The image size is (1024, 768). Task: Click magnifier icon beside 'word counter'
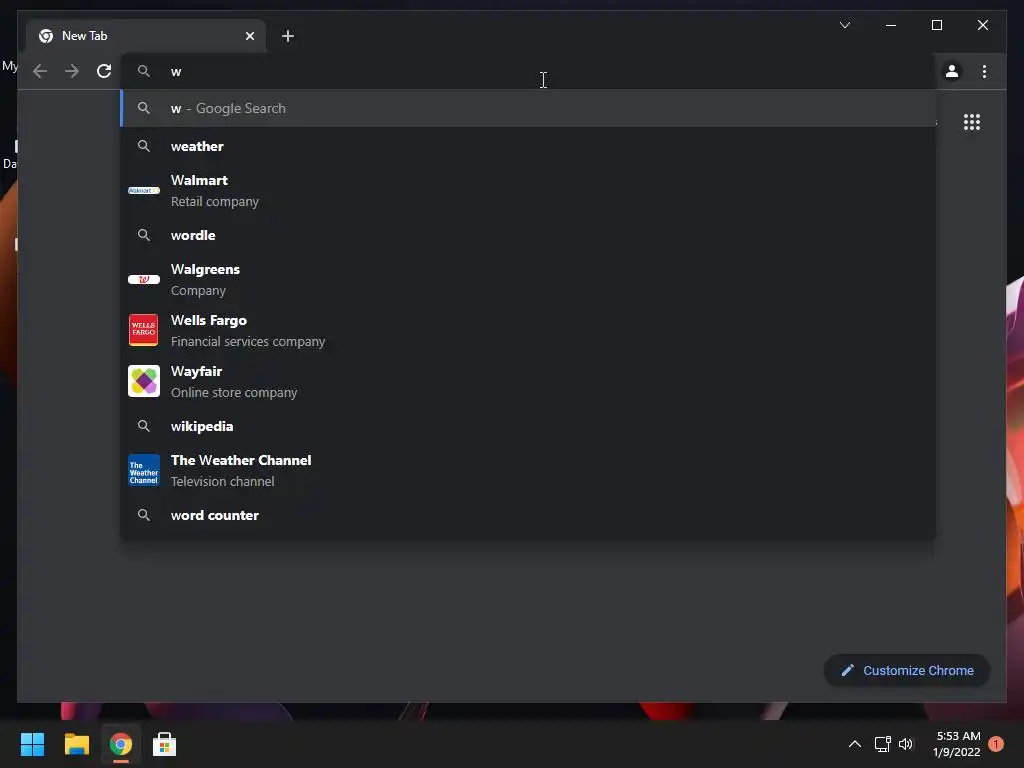(144, 515)
